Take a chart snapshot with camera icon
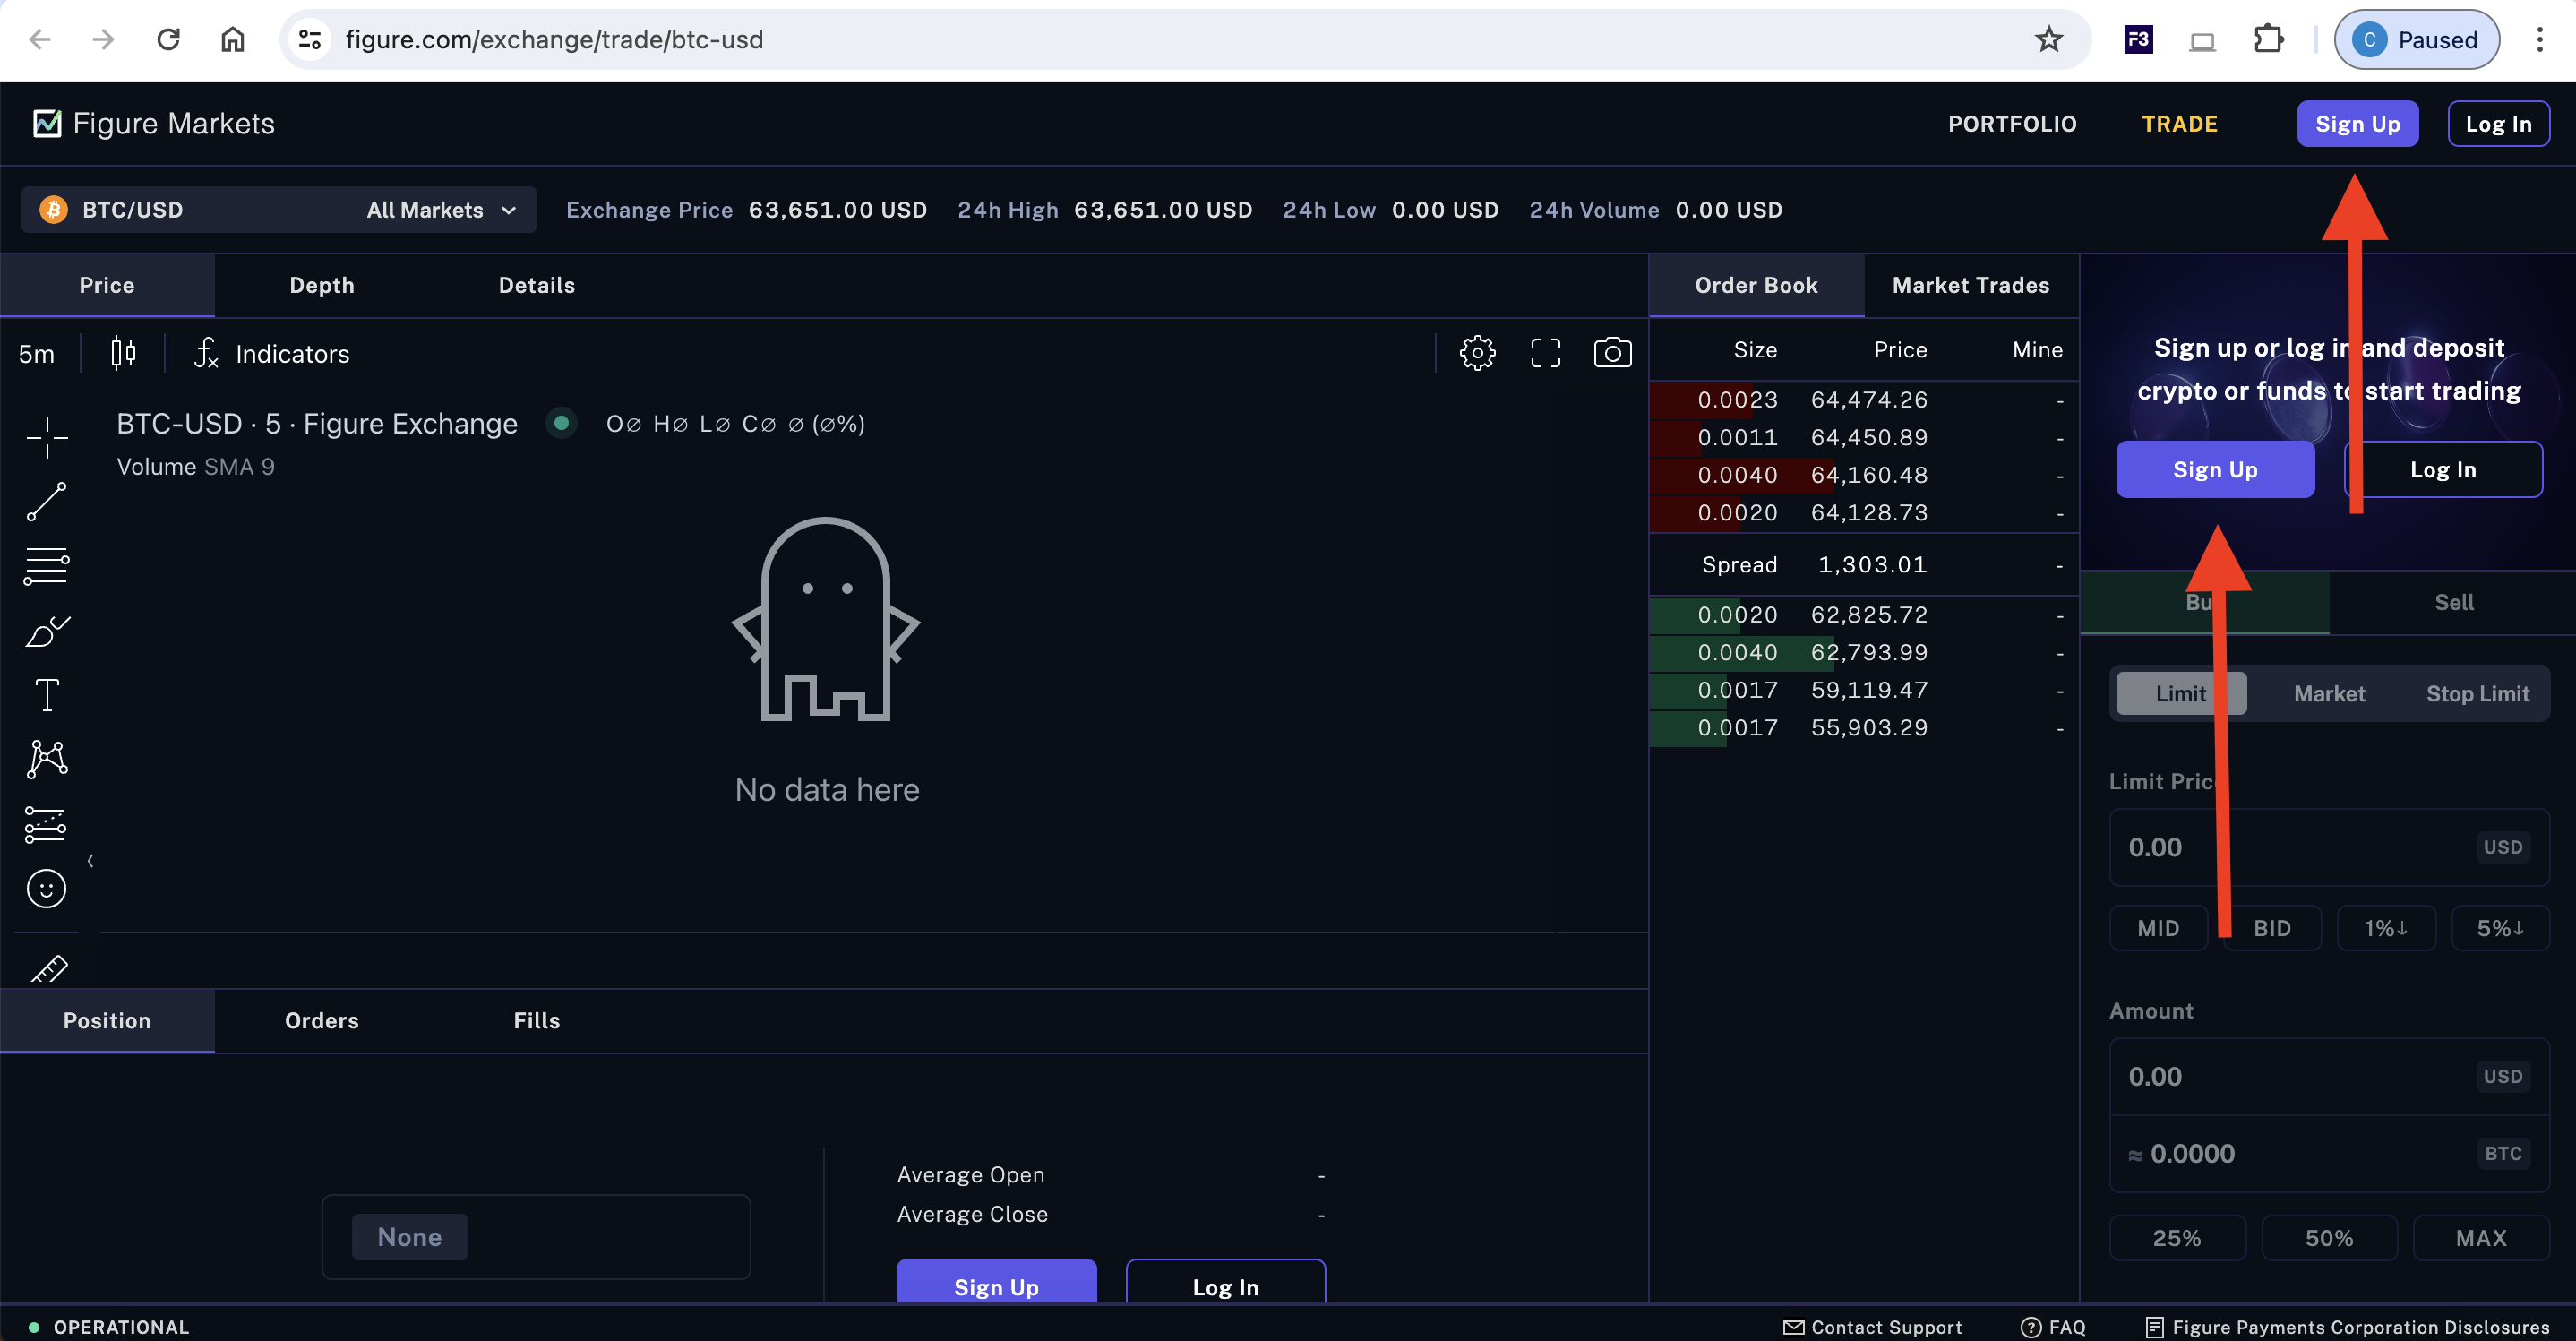The height and width of the screenshot is (1341, 2576). pyautogui.click(x=1612, y=353)
